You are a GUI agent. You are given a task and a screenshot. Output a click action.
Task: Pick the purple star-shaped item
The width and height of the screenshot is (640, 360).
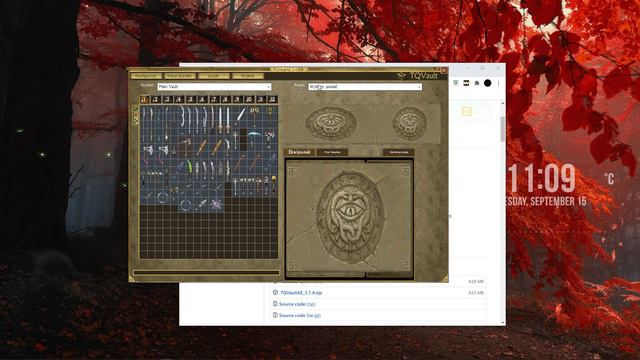[216, 204]
